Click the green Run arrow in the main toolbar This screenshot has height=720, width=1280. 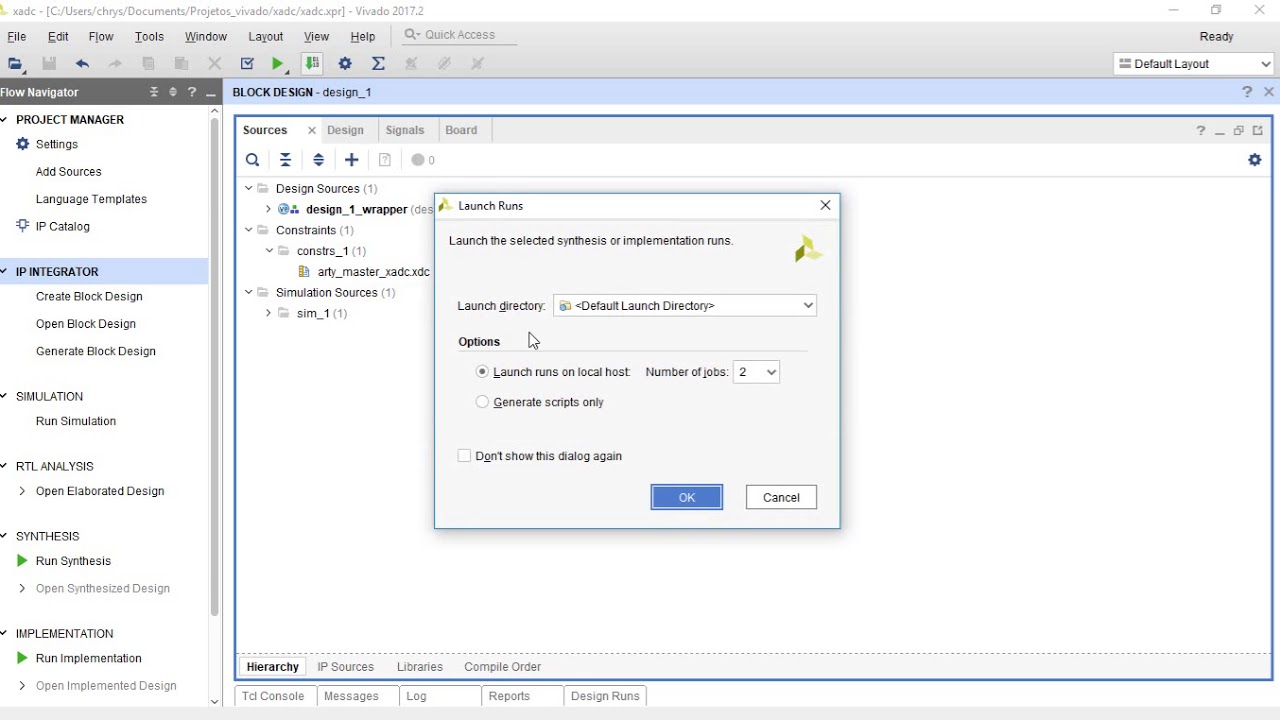coord(278,64)
